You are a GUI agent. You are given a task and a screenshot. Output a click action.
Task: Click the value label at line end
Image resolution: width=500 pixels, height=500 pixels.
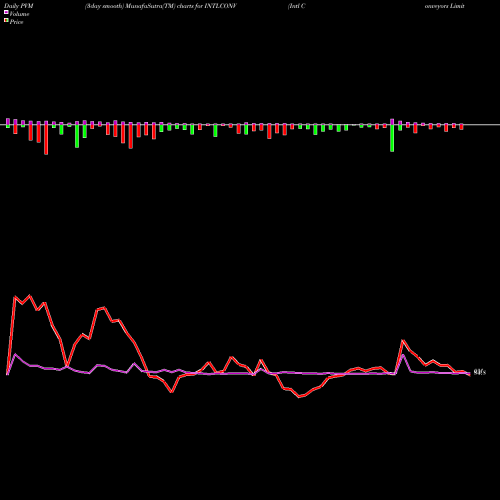pos(479,372)
